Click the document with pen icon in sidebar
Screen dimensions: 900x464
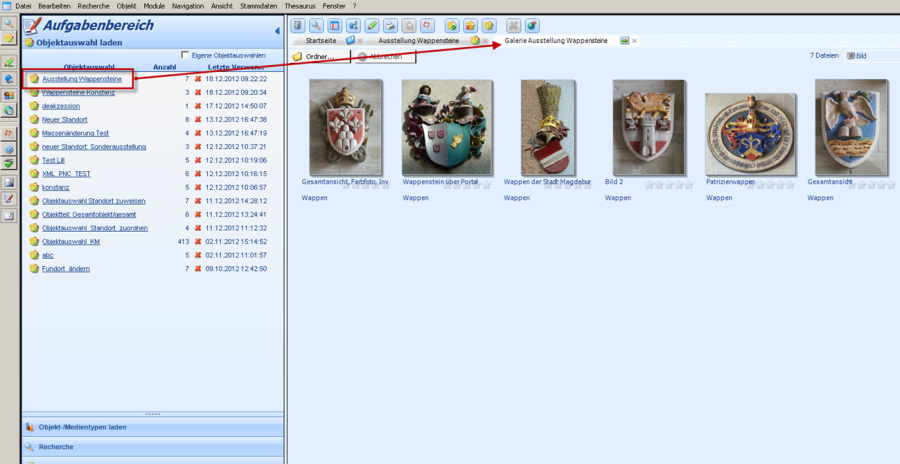(9, 199)
